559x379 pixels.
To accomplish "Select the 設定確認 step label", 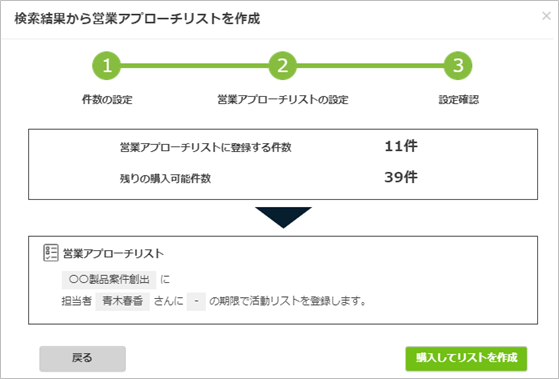I will point(458,99).
